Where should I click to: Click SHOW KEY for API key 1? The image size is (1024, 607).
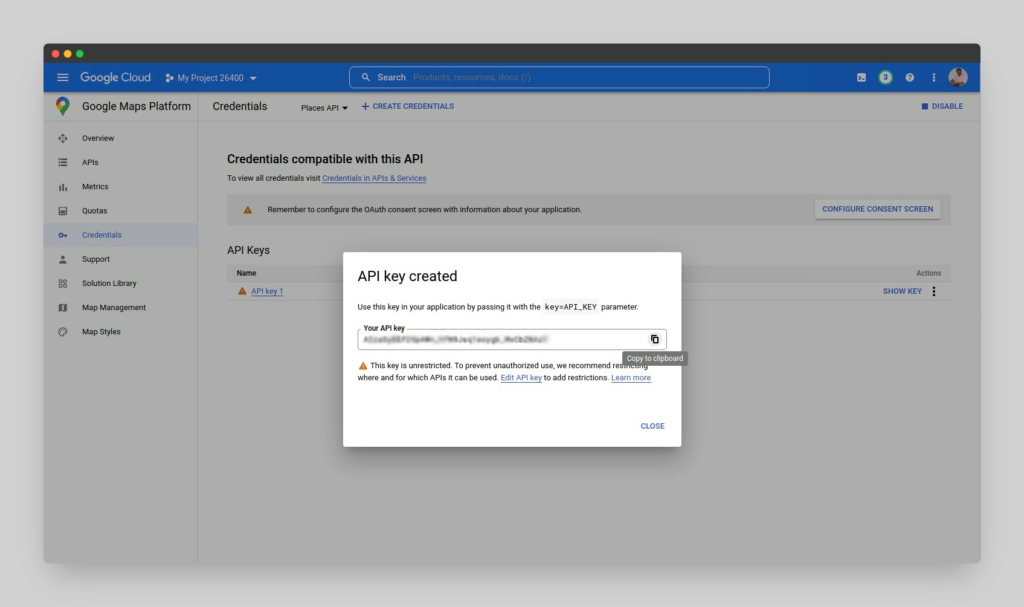(x=902, y=291)
